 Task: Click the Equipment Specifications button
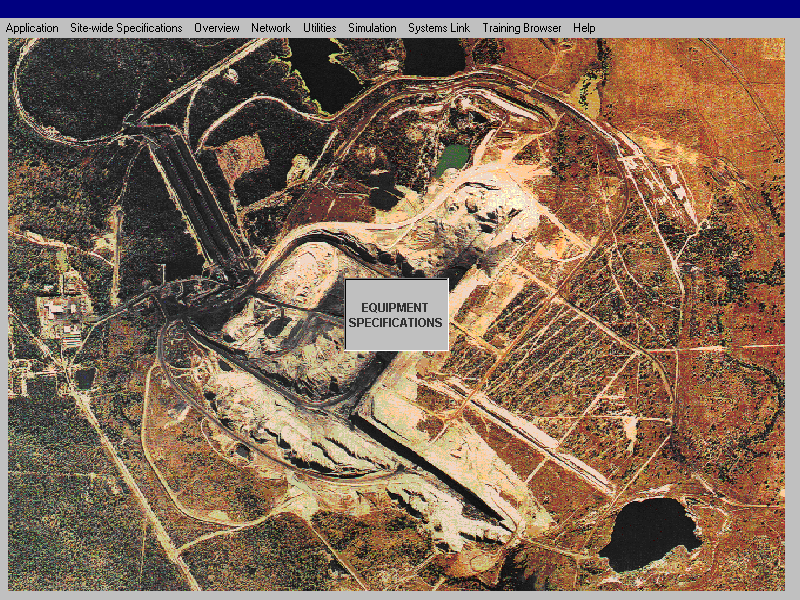click(396, 315)
